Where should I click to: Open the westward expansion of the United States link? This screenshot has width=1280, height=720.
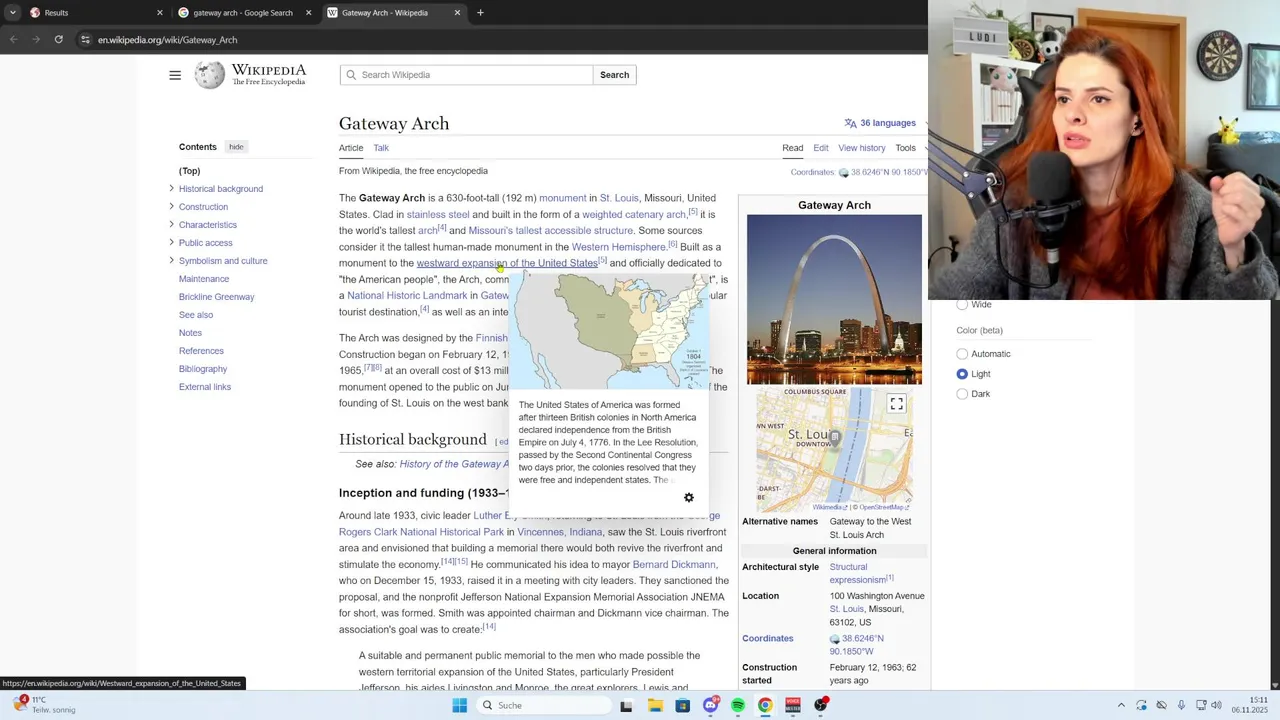tap(507, 263)
